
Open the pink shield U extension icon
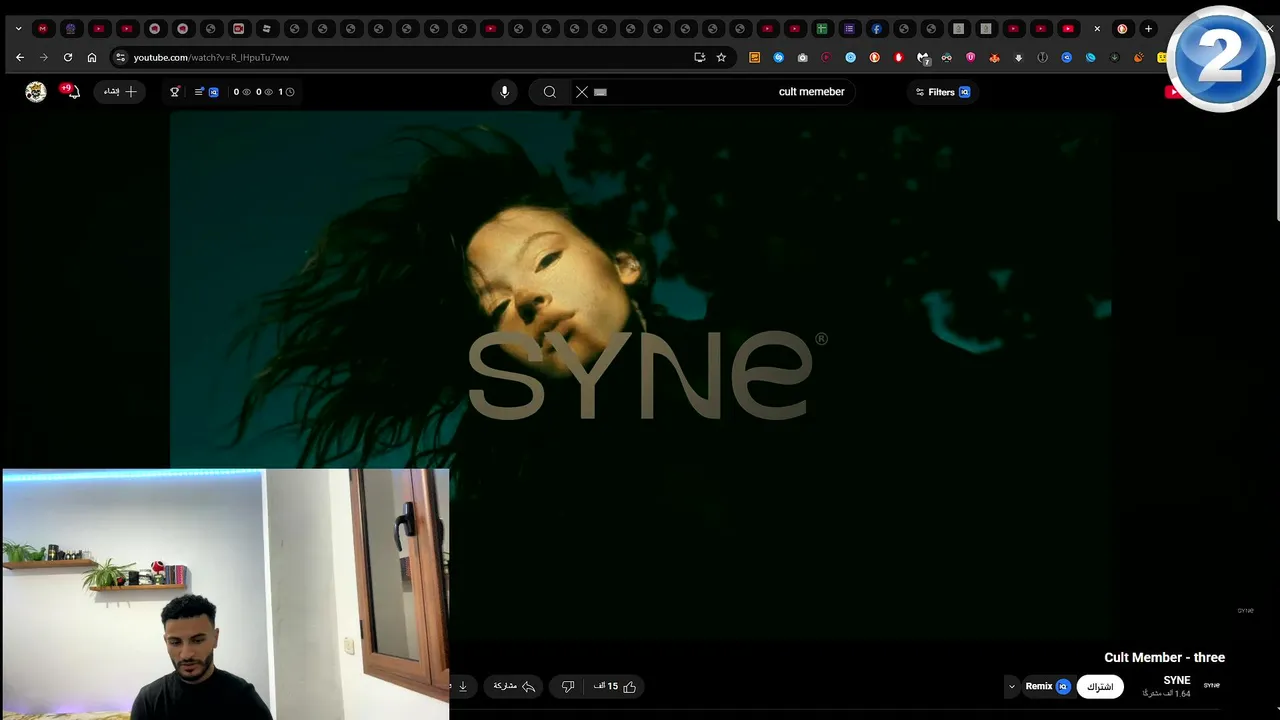(x=970, y=58)
